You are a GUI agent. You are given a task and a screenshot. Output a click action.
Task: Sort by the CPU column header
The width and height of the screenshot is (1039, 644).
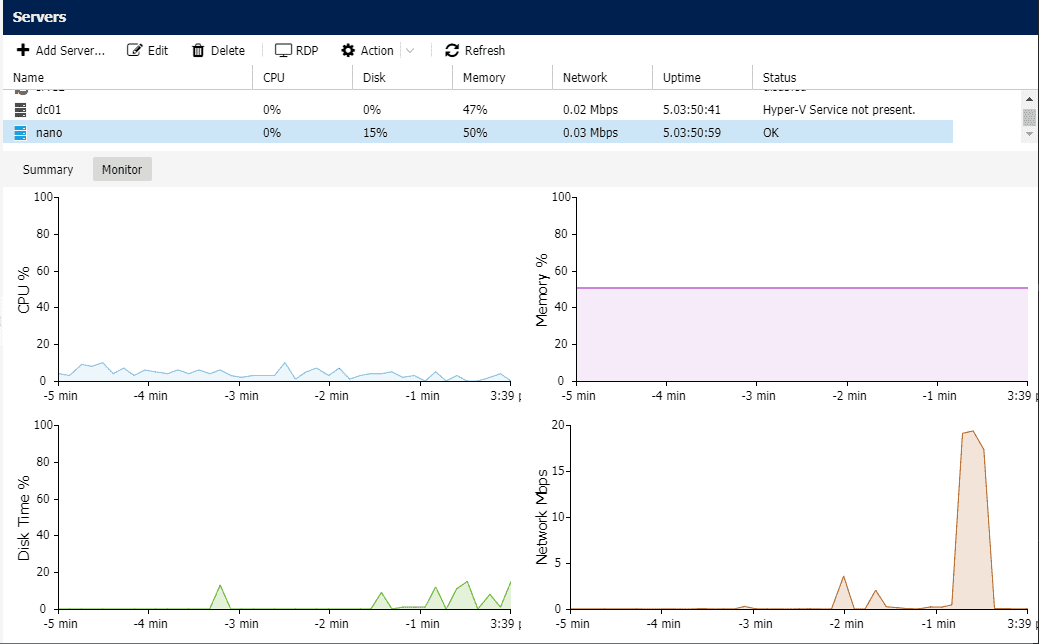coord(274,77)
